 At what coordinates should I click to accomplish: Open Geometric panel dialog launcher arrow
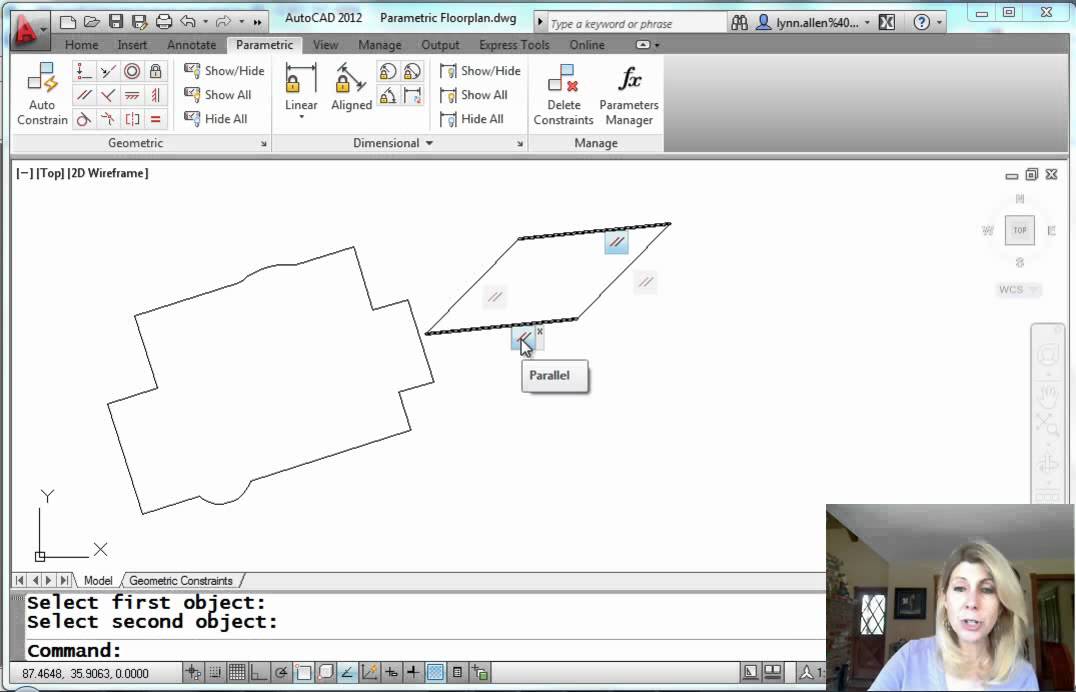(x=264, y=144)
